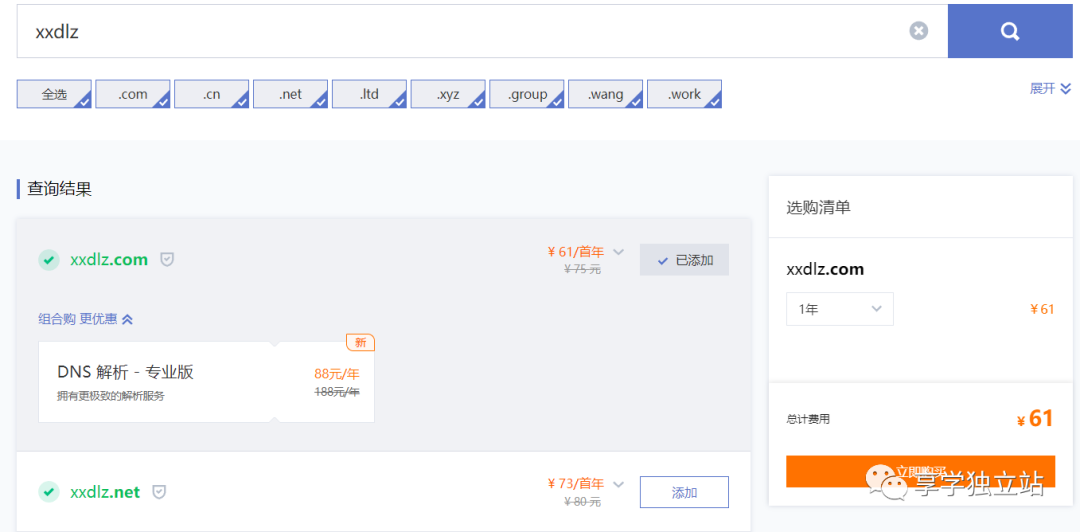This screenshot has height=532, width=1080.
Task: Toggle the .com suffix filter
Action: click(133, 94)
